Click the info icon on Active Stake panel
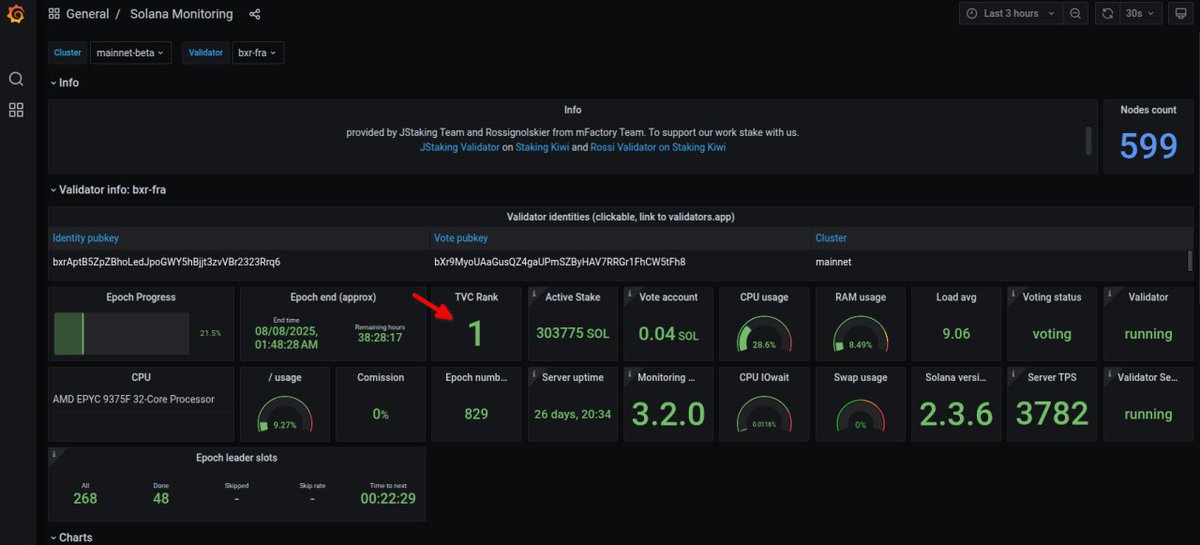1200x545 pixels. pos(534,294)
